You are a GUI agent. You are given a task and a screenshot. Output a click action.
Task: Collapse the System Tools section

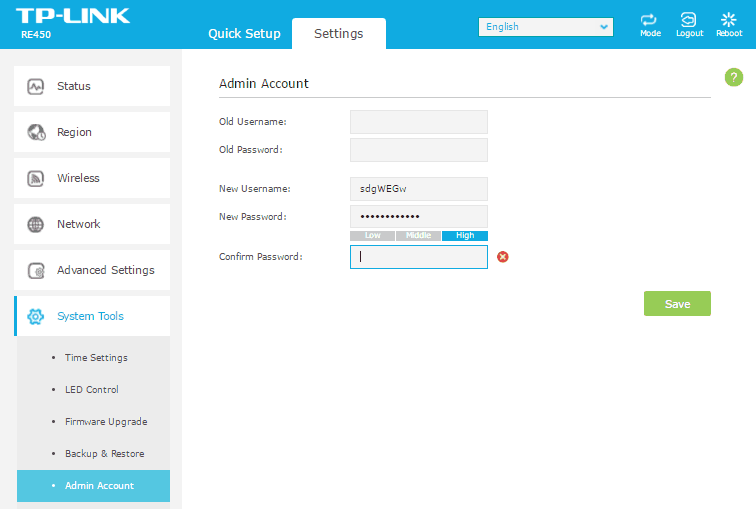click(x=91, y=316)
